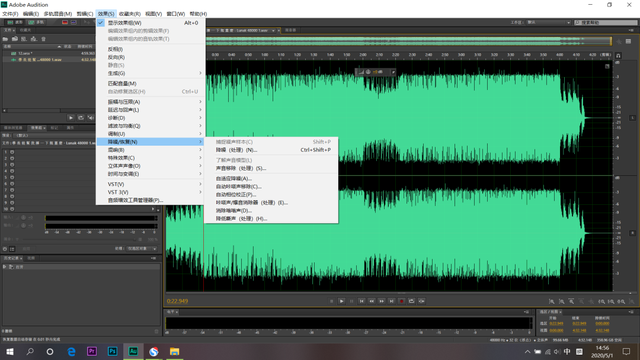This screenshot has width=640, height=360.
Task: Click the Rewind transport button
Action: coord(371,301)
